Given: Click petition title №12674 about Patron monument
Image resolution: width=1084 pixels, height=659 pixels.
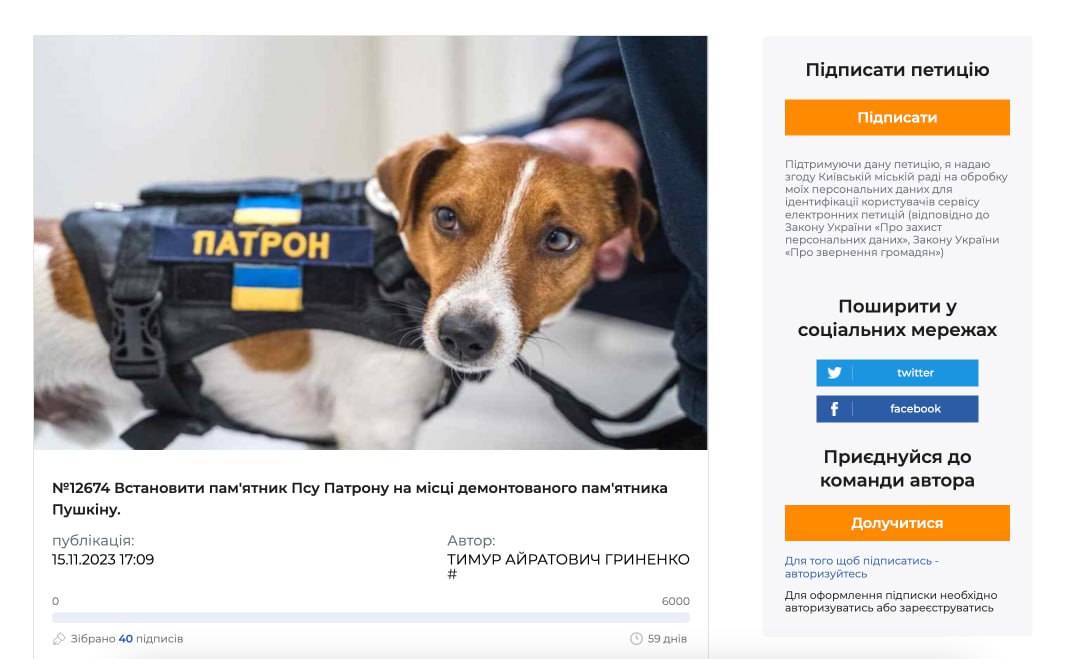Looking at the screenshot, I should pos(360,499).
